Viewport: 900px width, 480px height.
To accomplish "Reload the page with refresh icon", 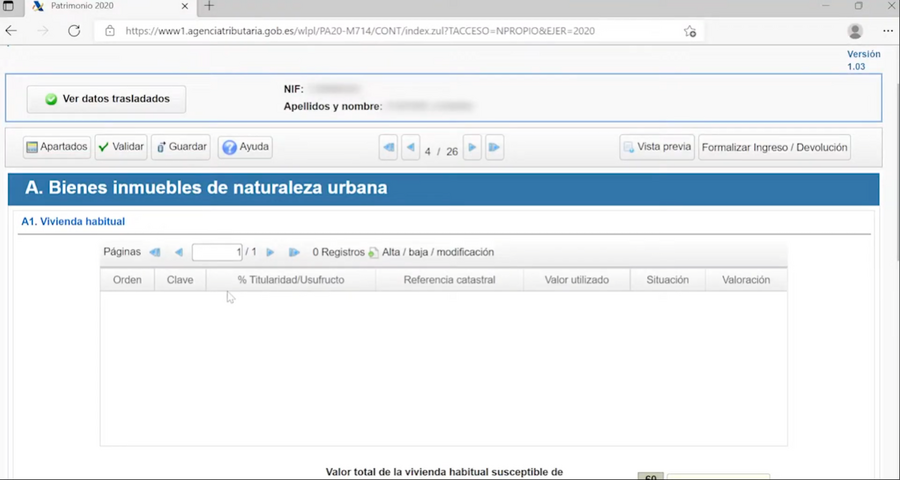I will coord(74,31).
